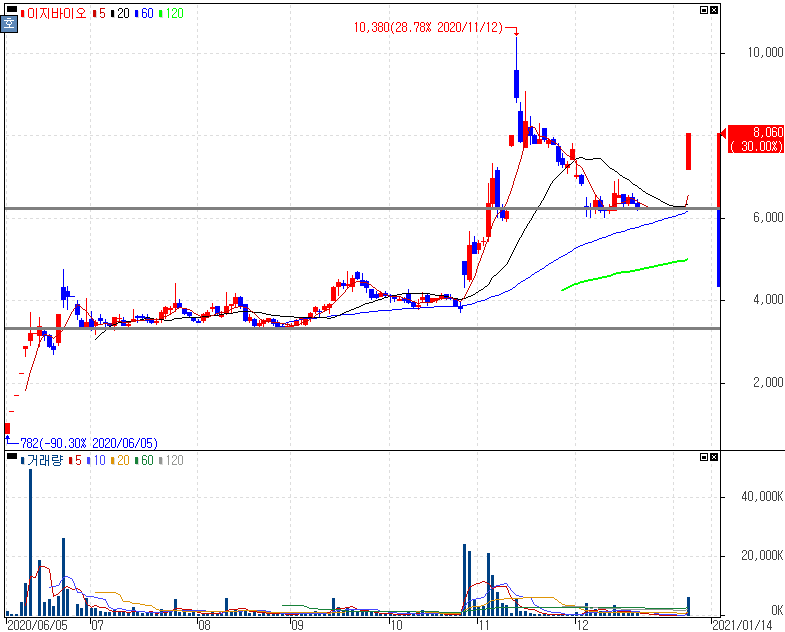Click the tallest volume bar in June
The image size is (785, 632).
(x=31, y=542)
